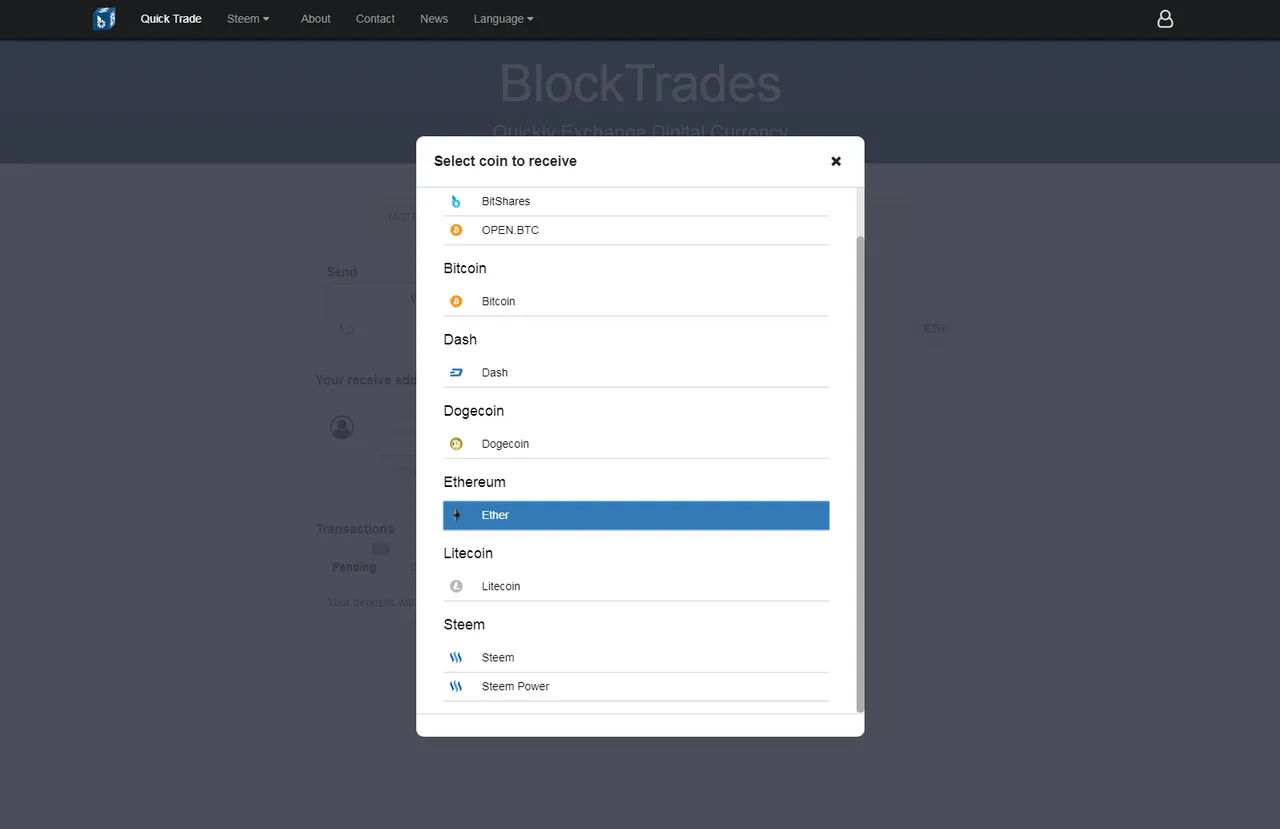Select the highlighted Ether row
This screenshot has height=829, width=1280.
[x=636, y=515]
